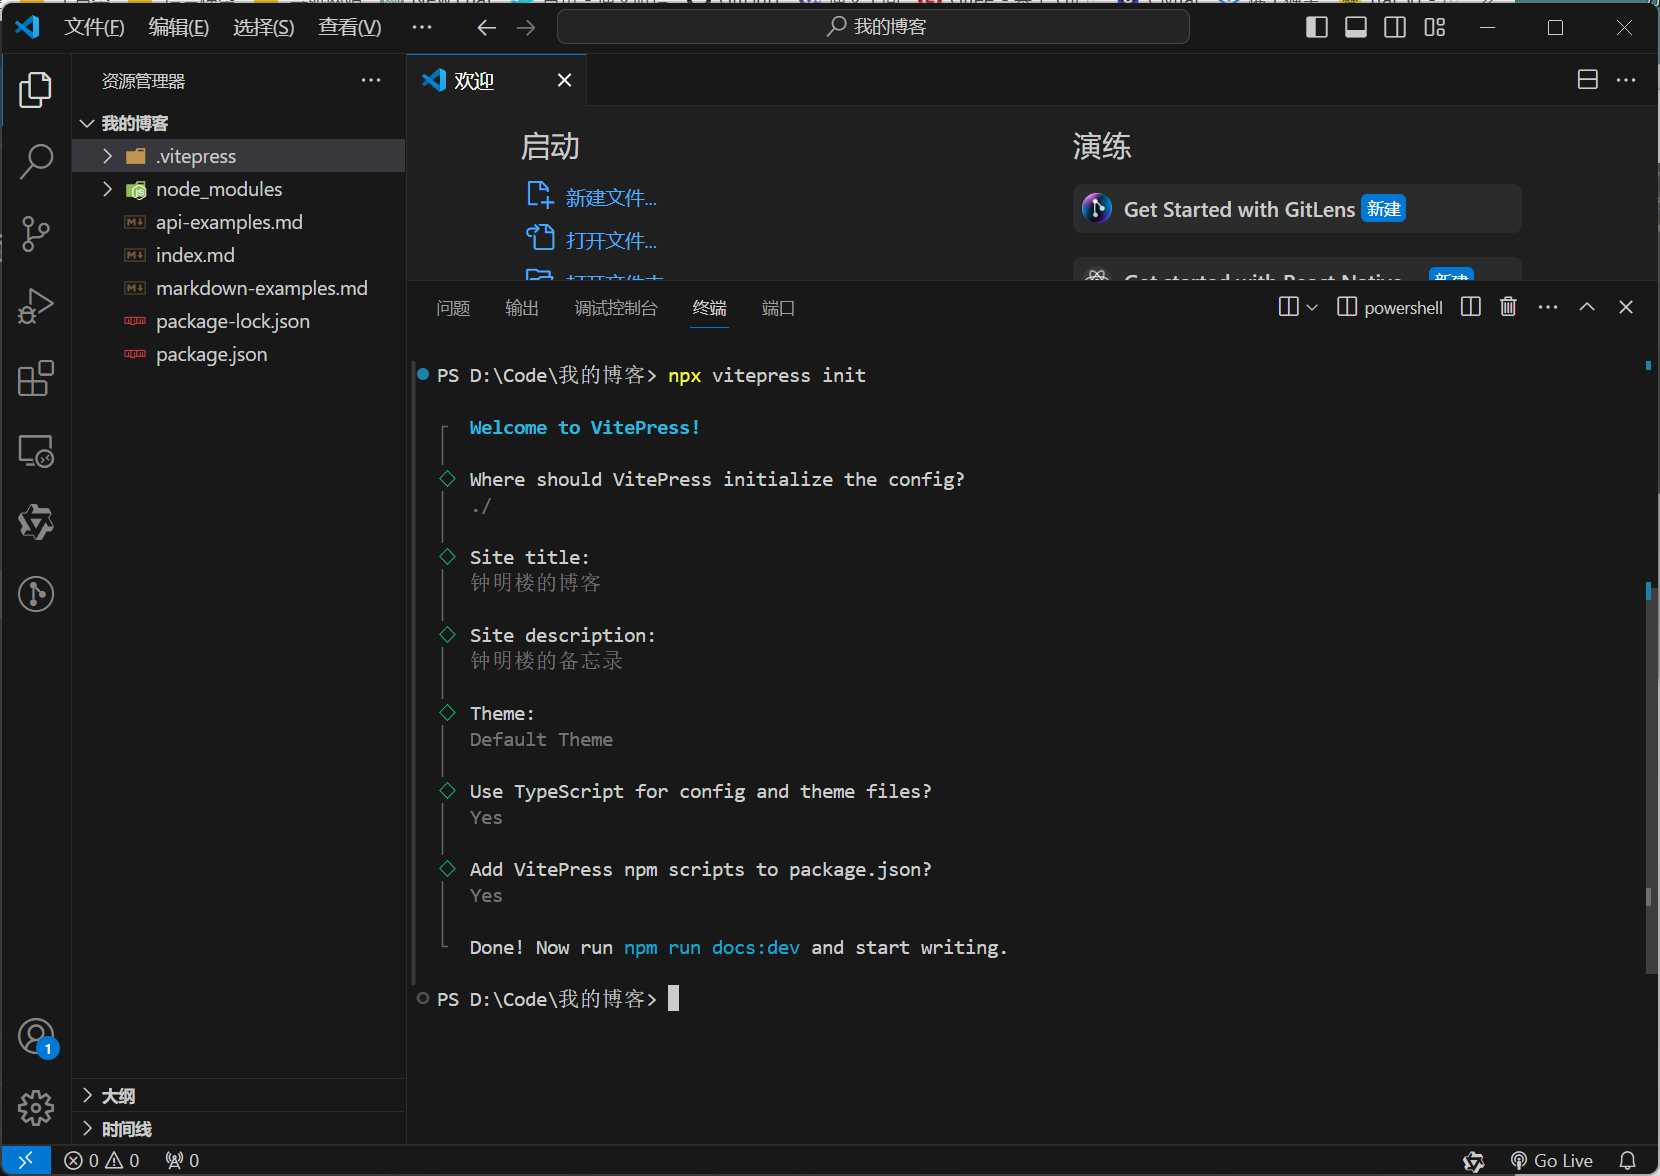This screenshot has height=1176, width=1660.
Task: Toggle primary side bar visibility
Action: (1317, 27)
